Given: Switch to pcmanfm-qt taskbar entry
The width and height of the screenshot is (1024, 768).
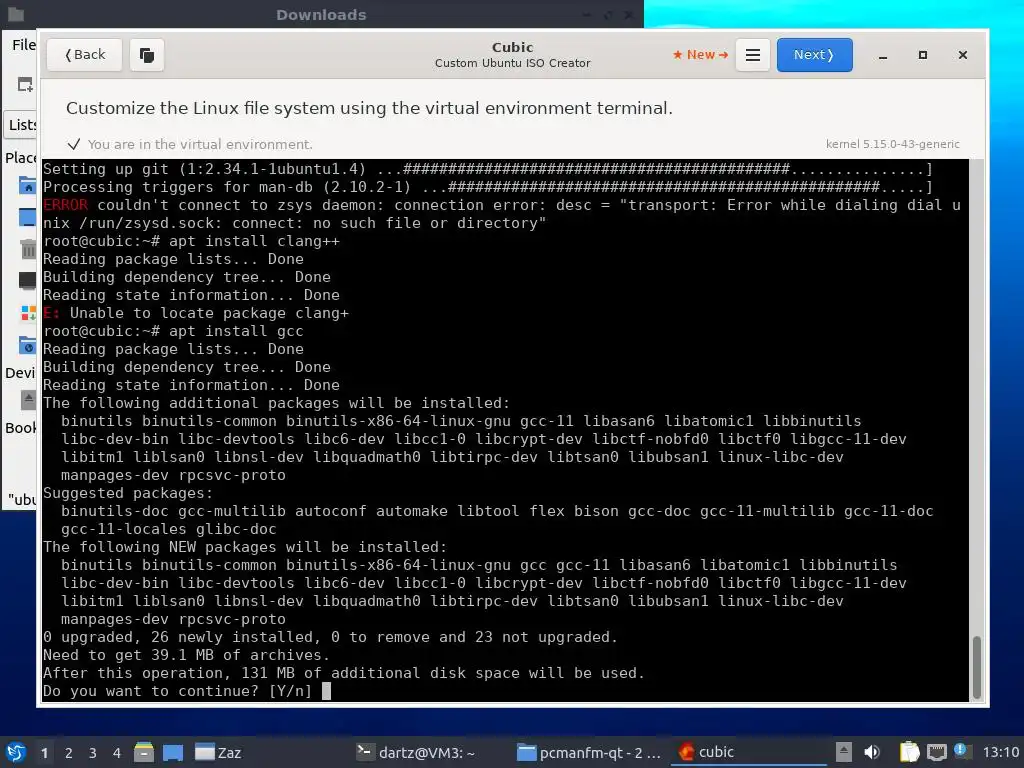Looking at the screenshot, I should click(590, 752).
